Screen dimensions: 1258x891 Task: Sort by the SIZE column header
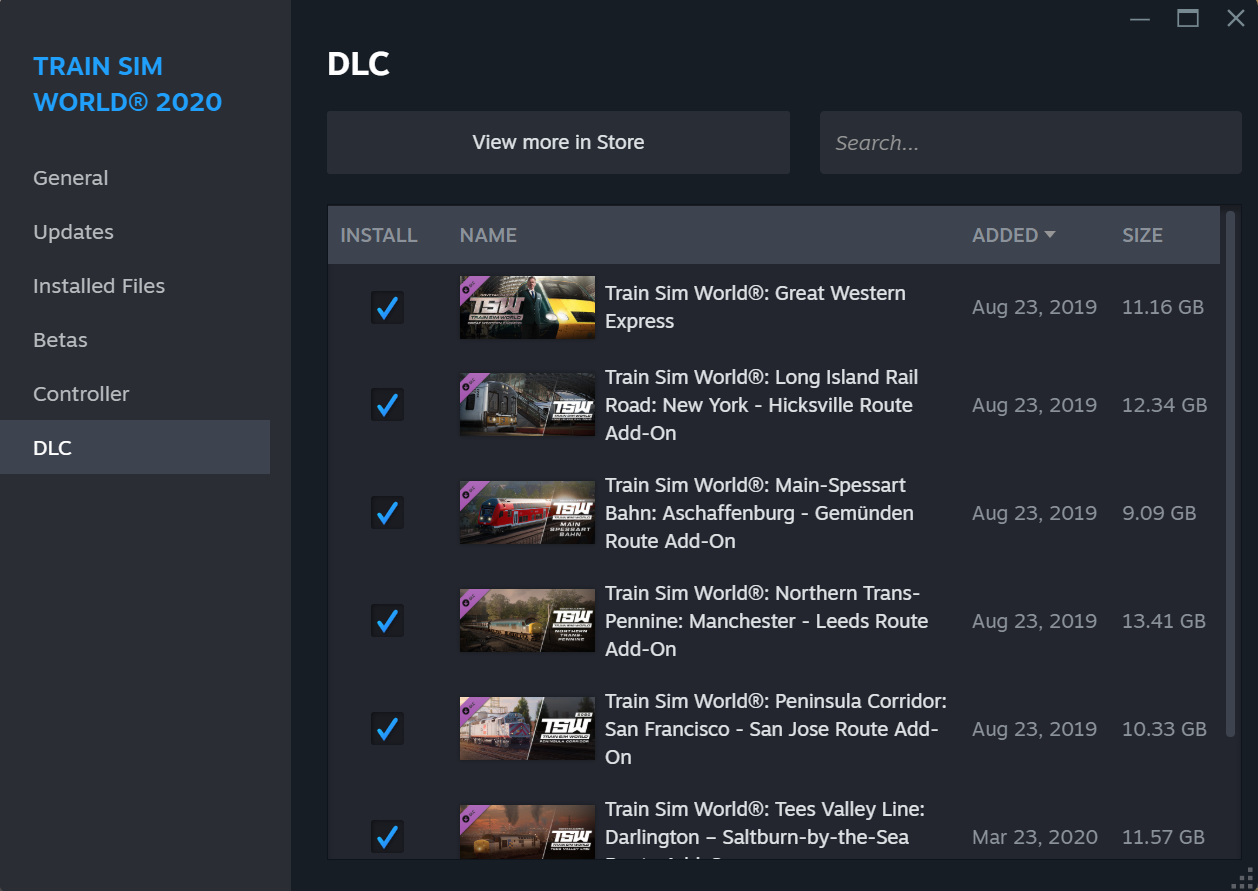click(1142, 235)
